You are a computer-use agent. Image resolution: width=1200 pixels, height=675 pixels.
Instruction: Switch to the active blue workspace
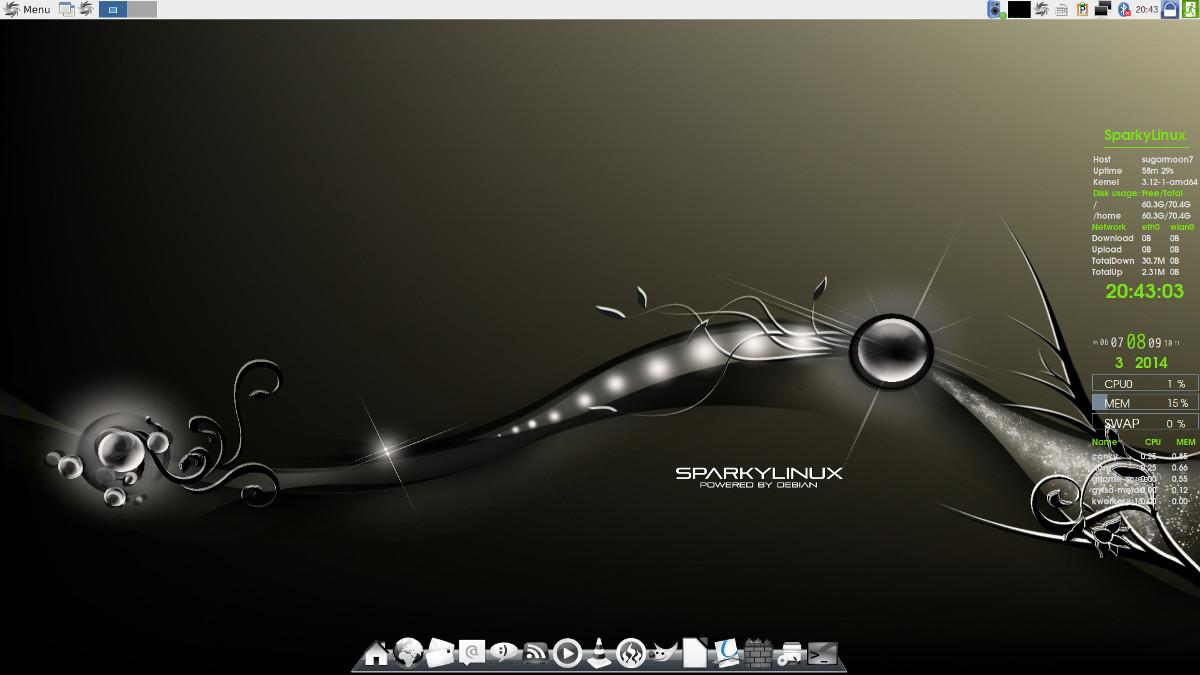pos(113,9)
